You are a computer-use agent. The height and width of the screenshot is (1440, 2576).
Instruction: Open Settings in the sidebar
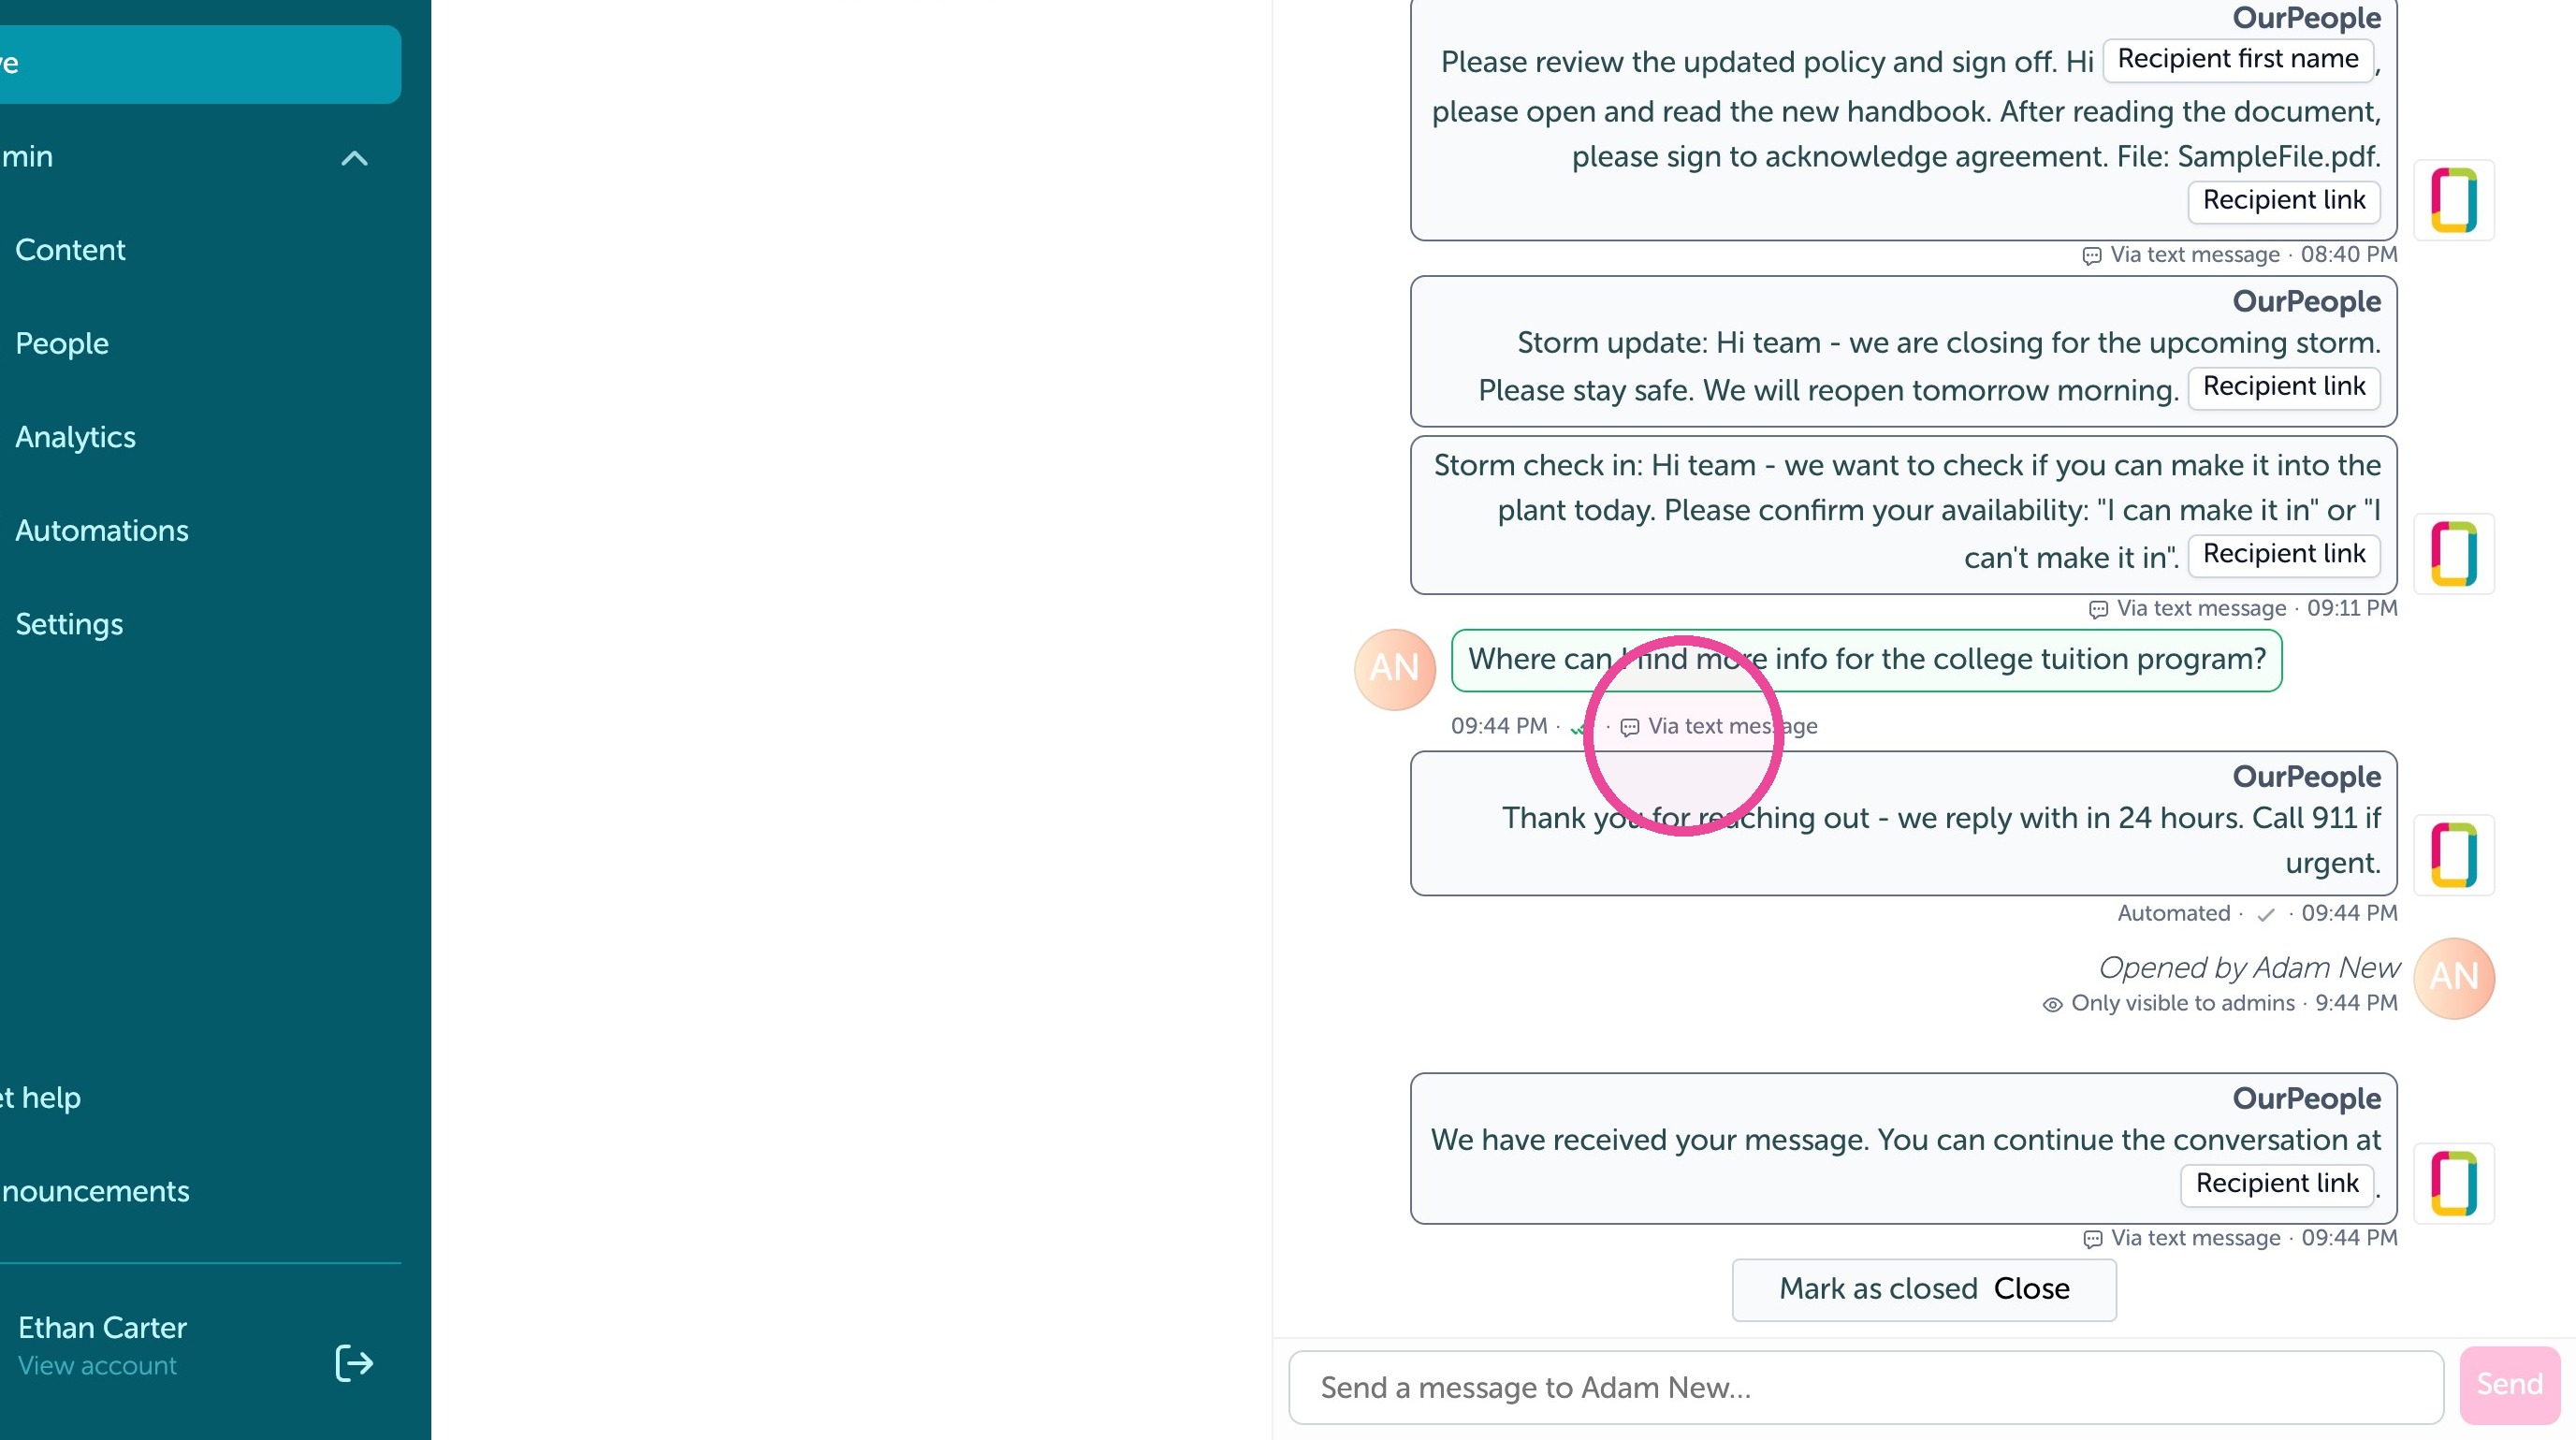(x=69, y=624)
